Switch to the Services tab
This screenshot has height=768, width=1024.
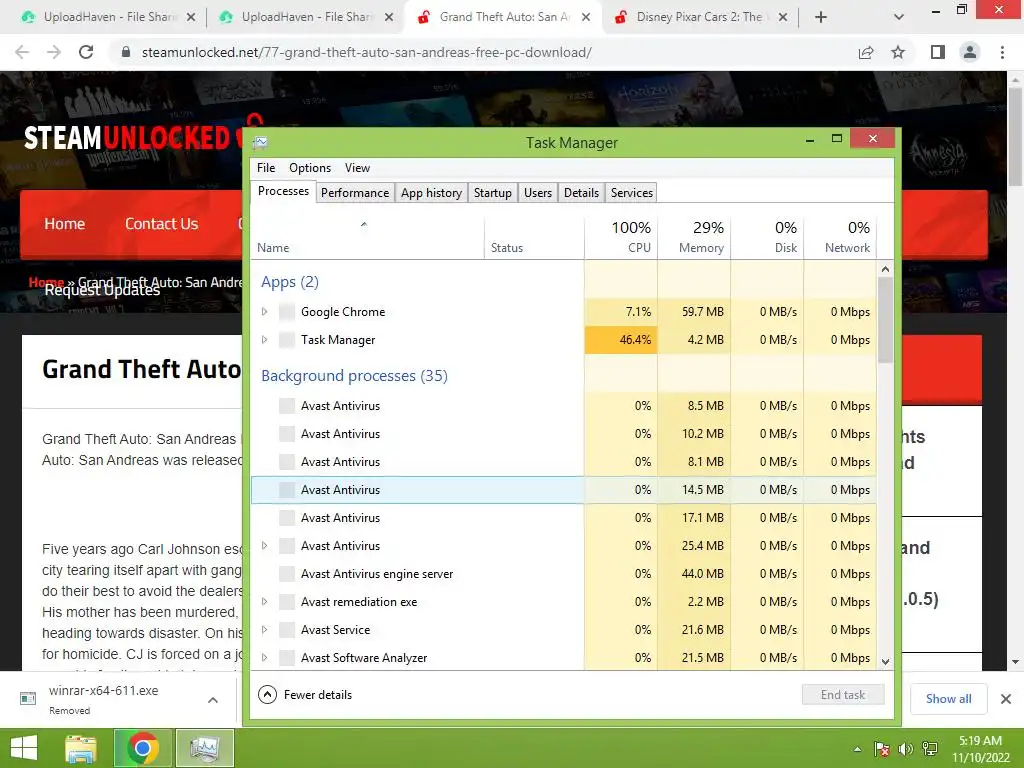click(632, 193)
